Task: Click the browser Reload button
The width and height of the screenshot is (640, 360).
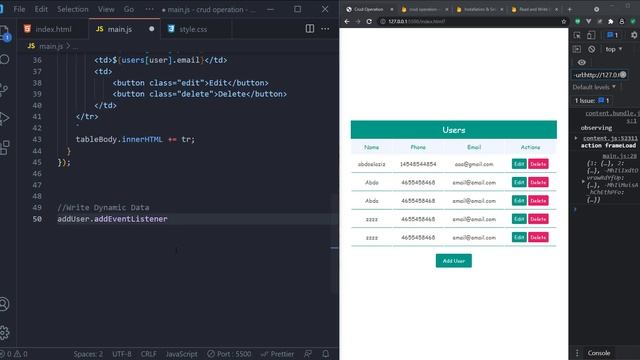Action: (369, 21)
